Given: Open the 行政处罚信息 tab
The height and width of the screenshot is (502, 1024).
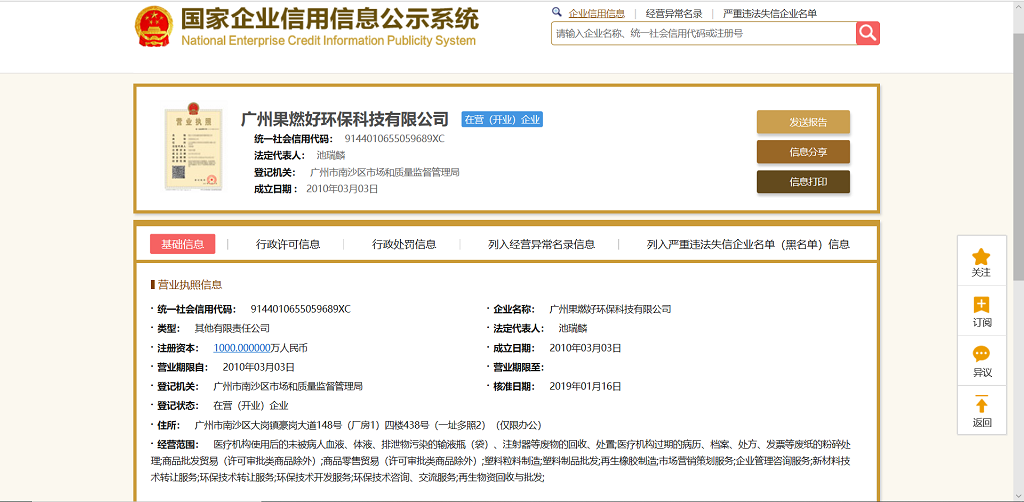Looking at the screenshot, I should 404,244.
